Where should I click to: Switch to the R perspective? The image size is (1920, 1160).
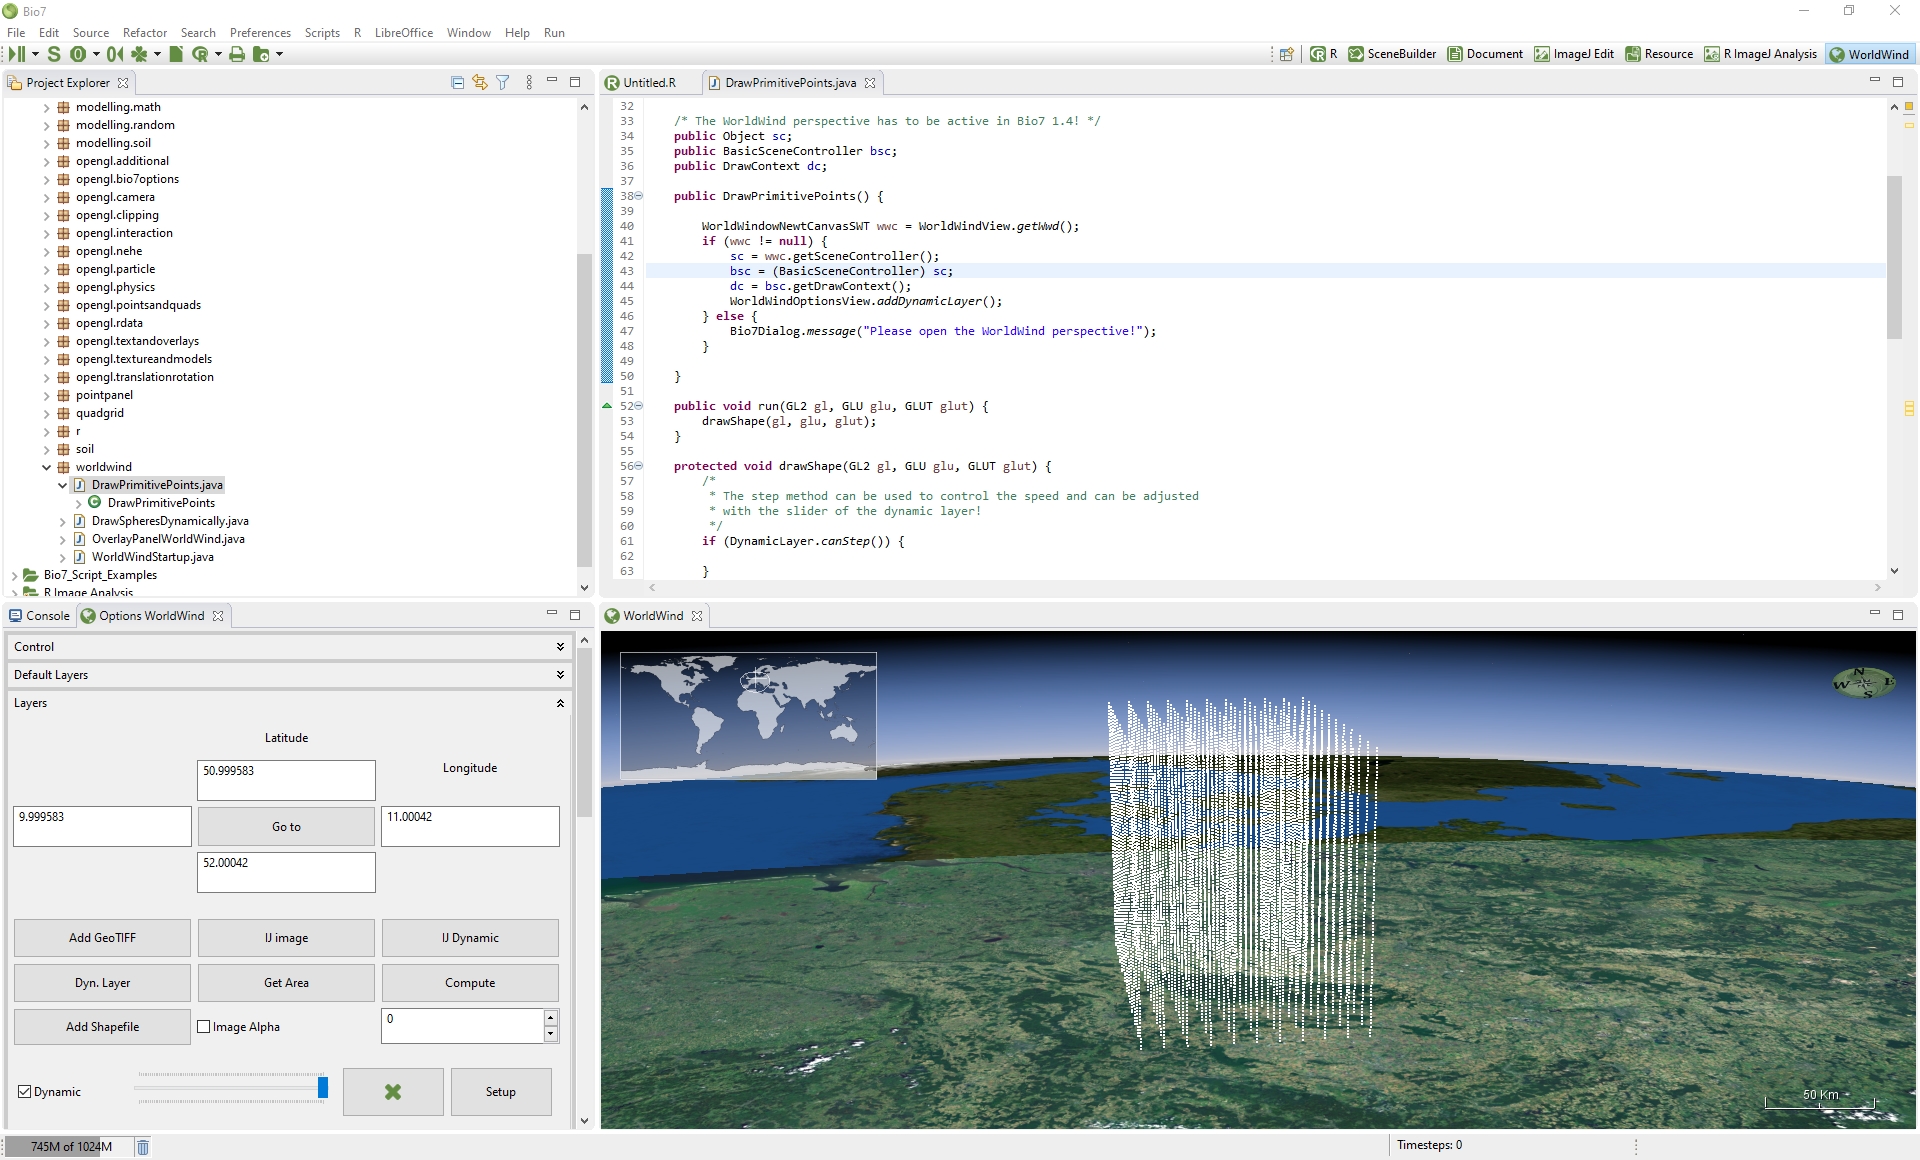click(x=1324, y=54)
